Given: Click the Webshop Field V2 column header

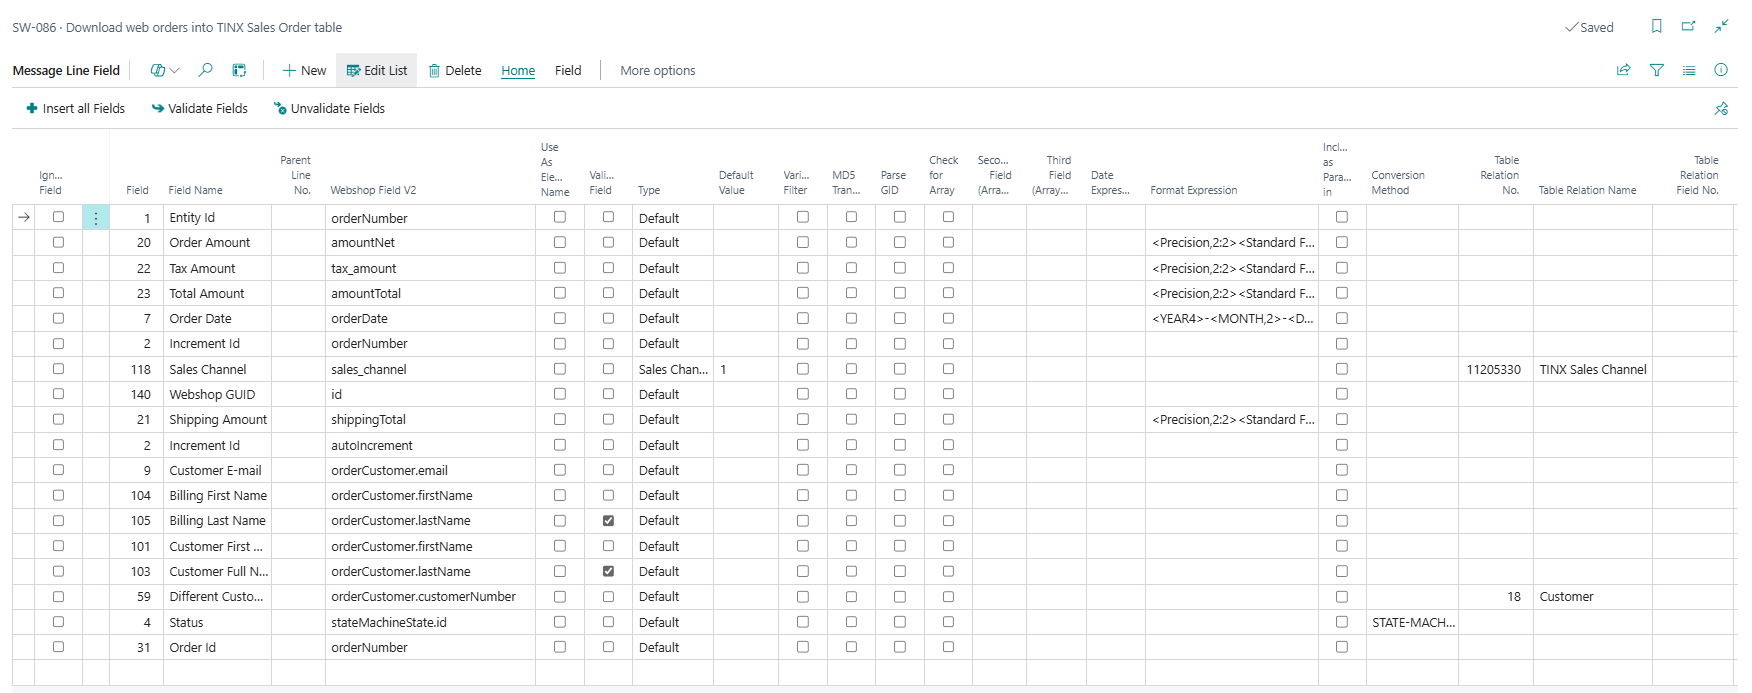Looking at the screenshot, I should point(373,190).
